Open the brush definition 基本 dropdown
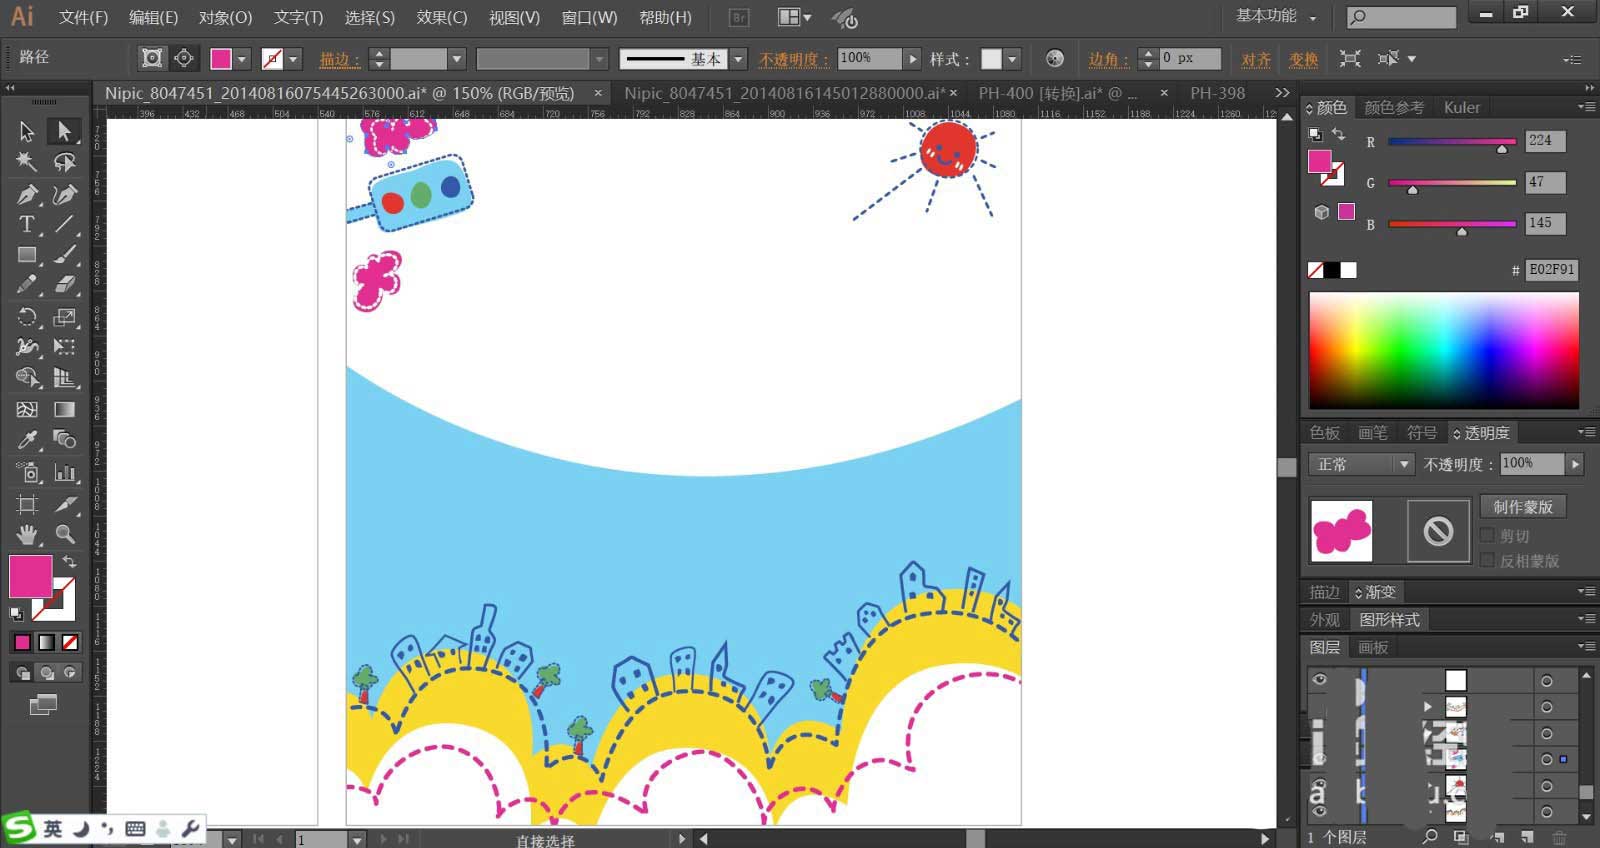 tap(738, 59)
